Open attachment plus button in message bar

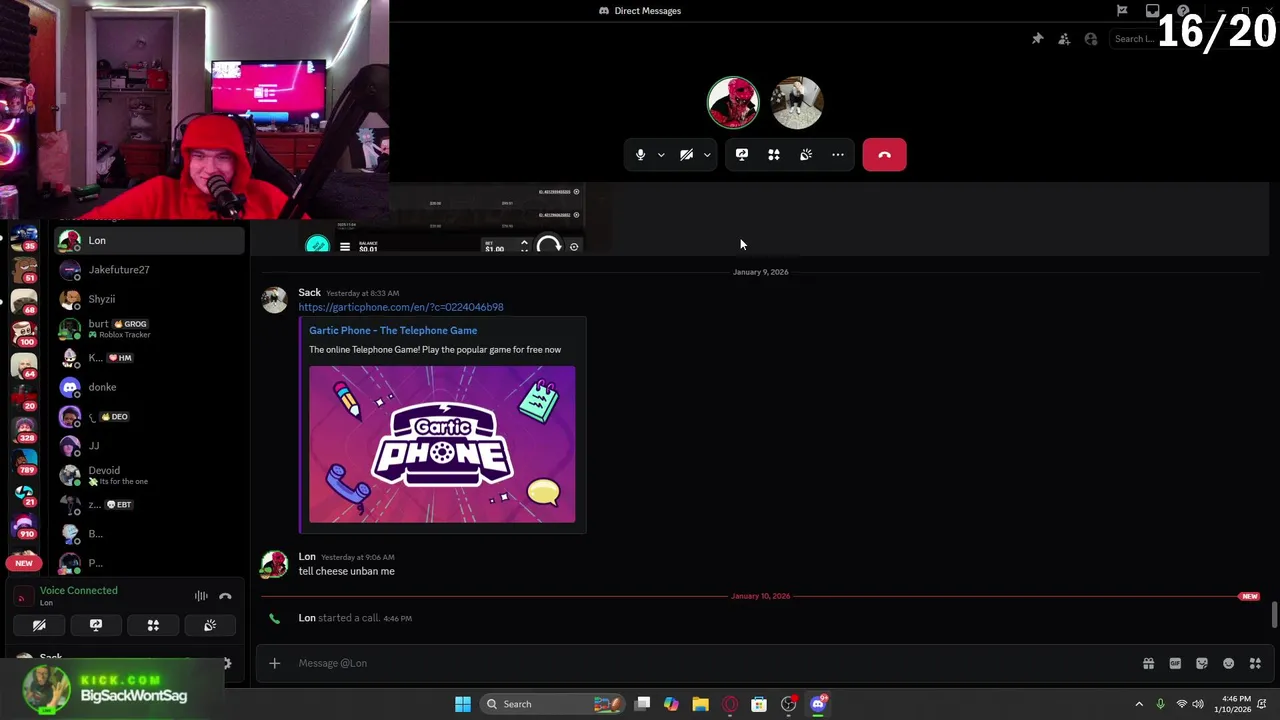pos(274,663)
